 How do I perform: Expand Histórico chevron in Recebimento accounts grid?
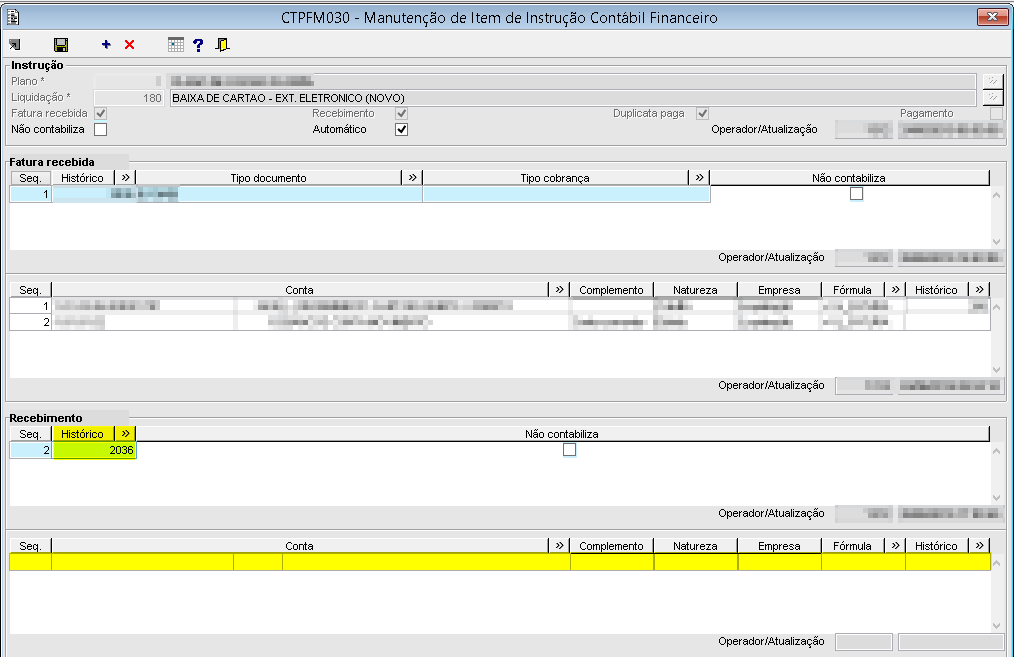(979, 546)
